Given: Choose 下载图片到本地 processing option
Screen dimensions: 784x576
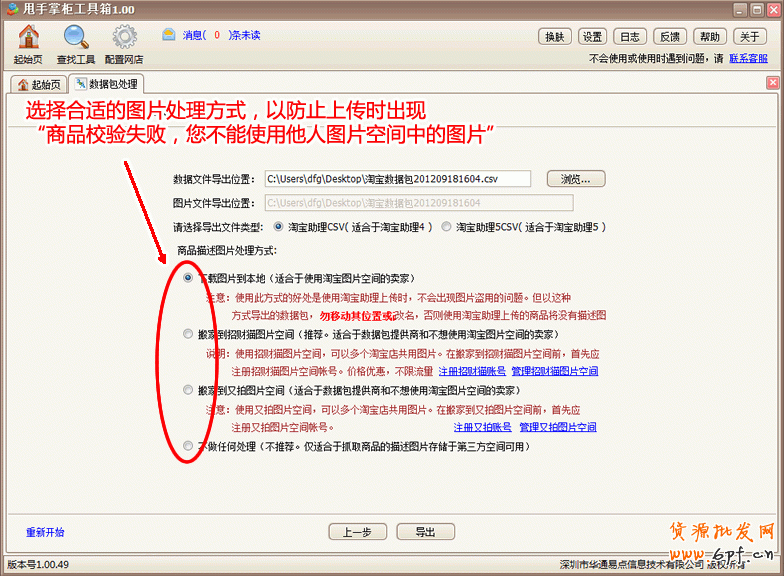Looking at the screenshot, I should click(188, 279).
